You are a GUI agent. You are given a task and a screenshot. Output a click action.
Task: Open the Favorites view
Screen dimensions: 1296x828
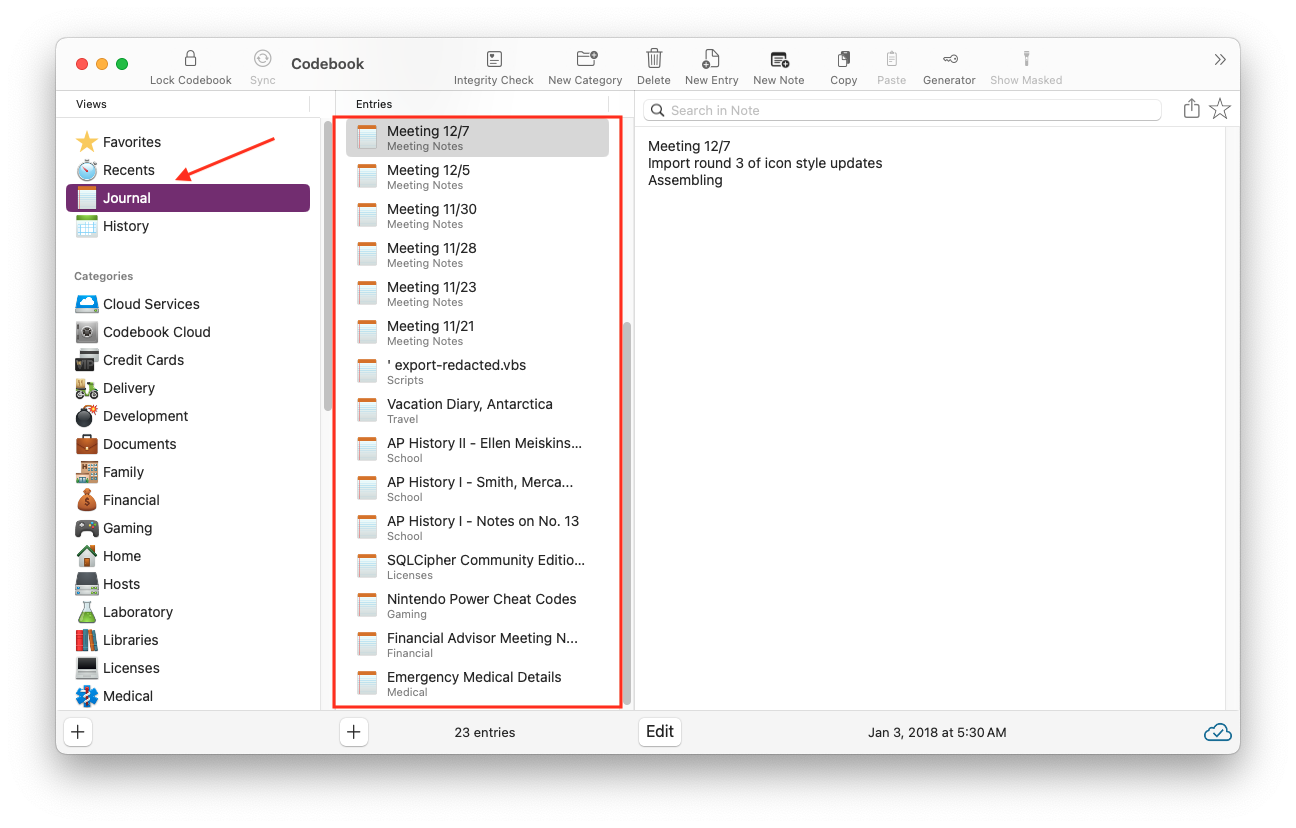click(x=188, y=142)
